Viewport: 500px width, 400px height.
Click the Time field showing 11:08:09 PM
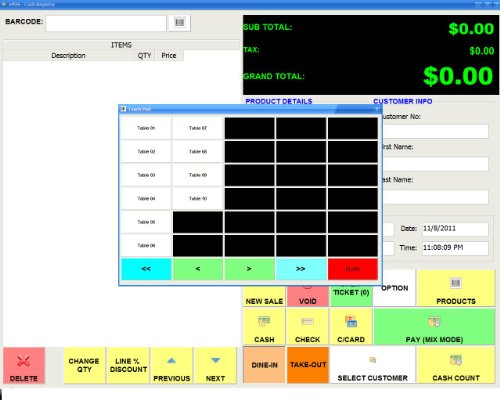(x=455, y=248)
